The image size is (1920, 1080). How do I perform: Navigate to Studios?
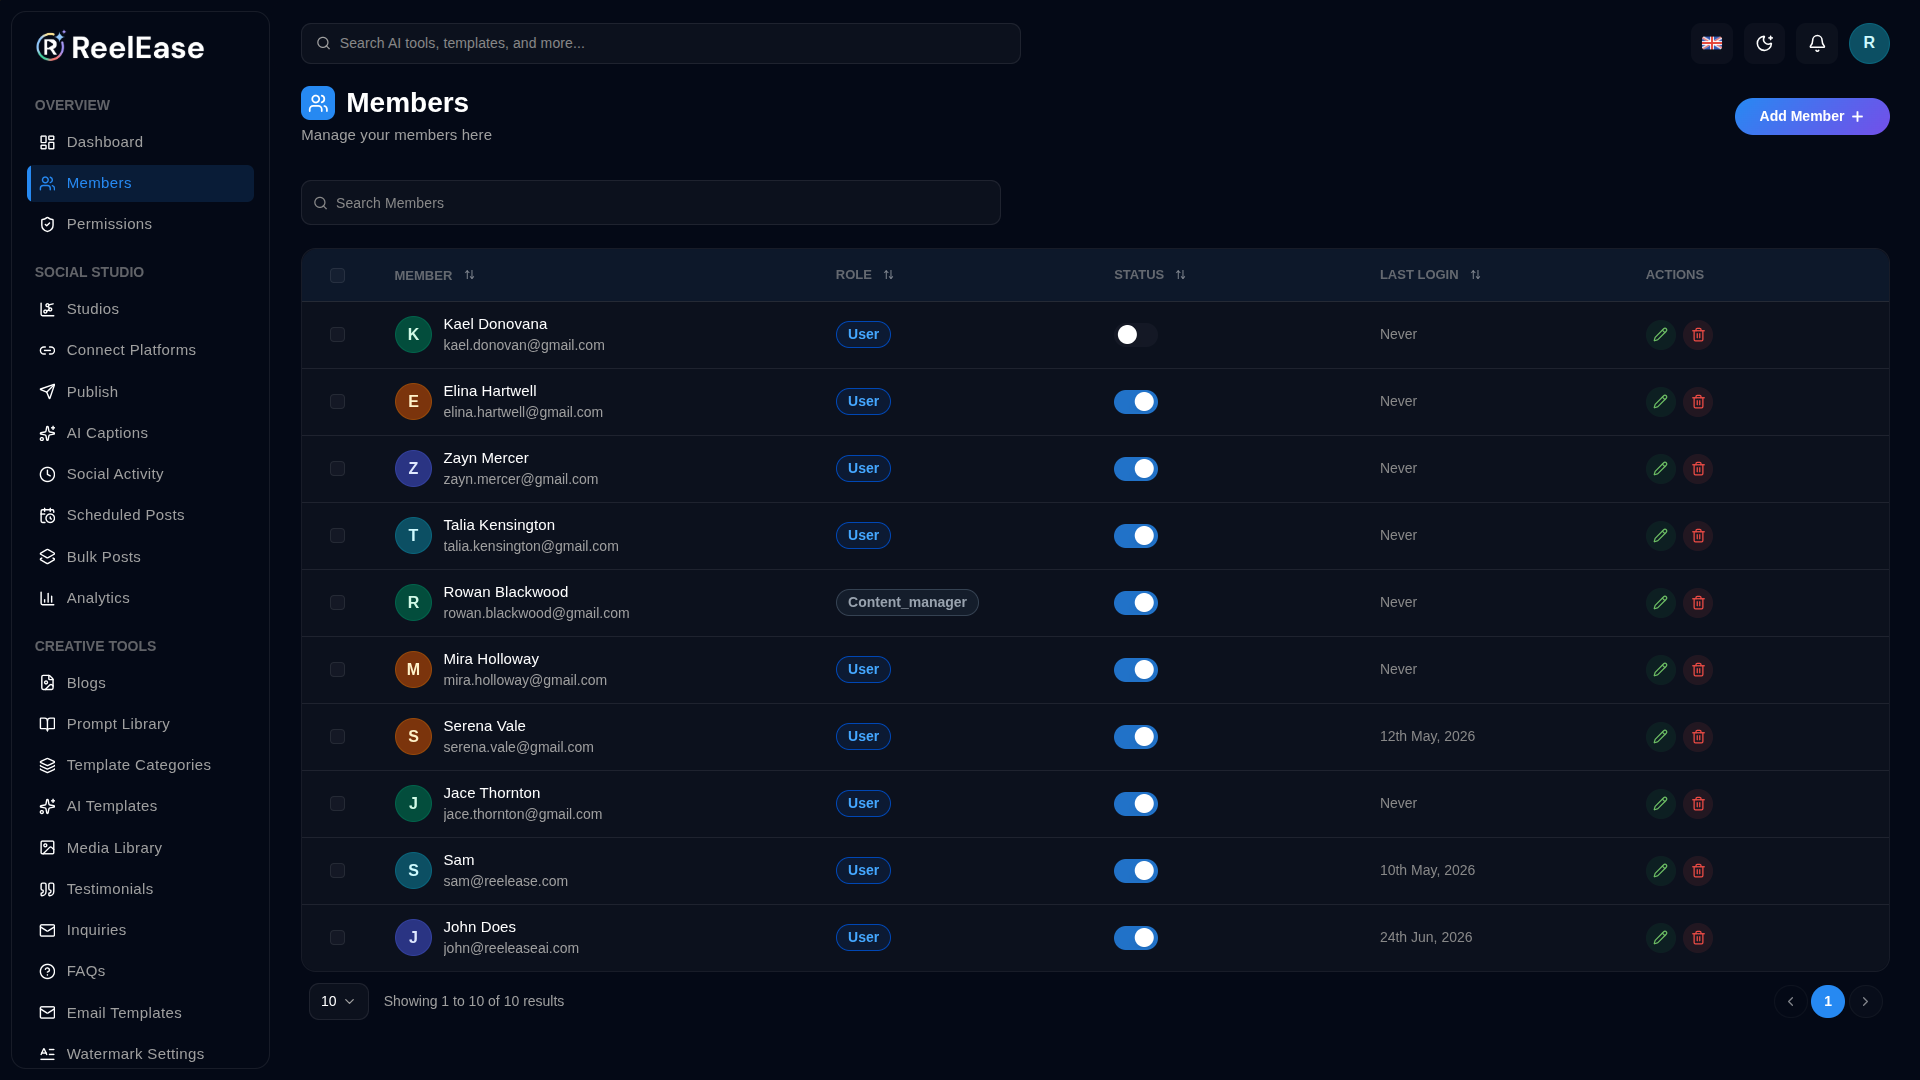pos(140,309)
